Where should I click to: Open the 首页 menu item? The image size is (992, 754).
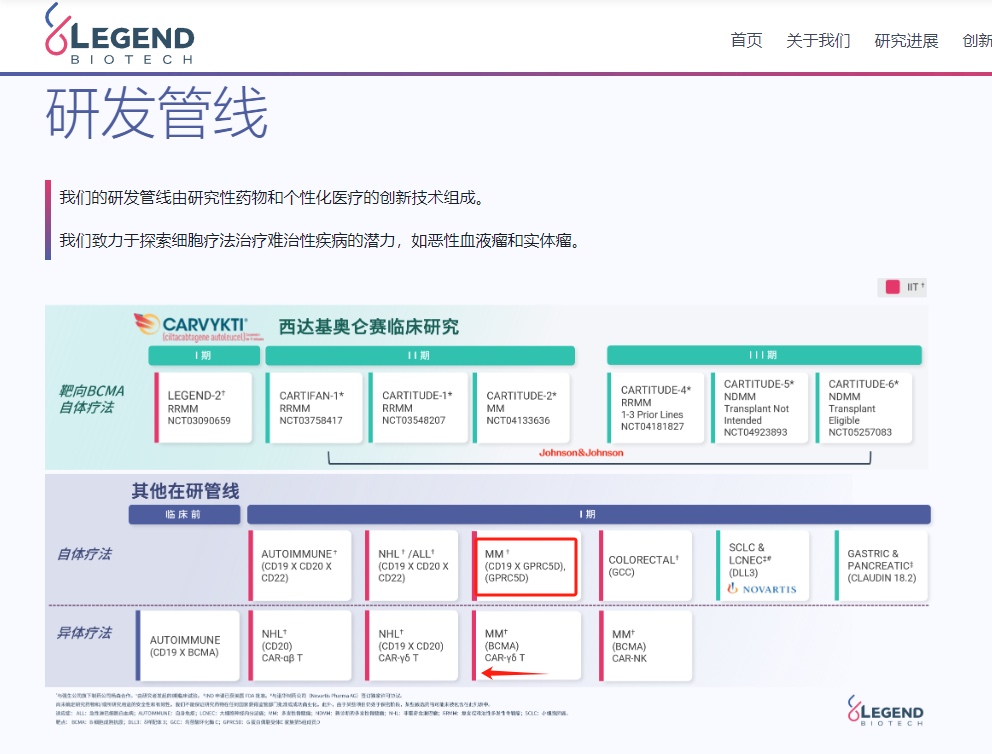click(x=747, y=40)
